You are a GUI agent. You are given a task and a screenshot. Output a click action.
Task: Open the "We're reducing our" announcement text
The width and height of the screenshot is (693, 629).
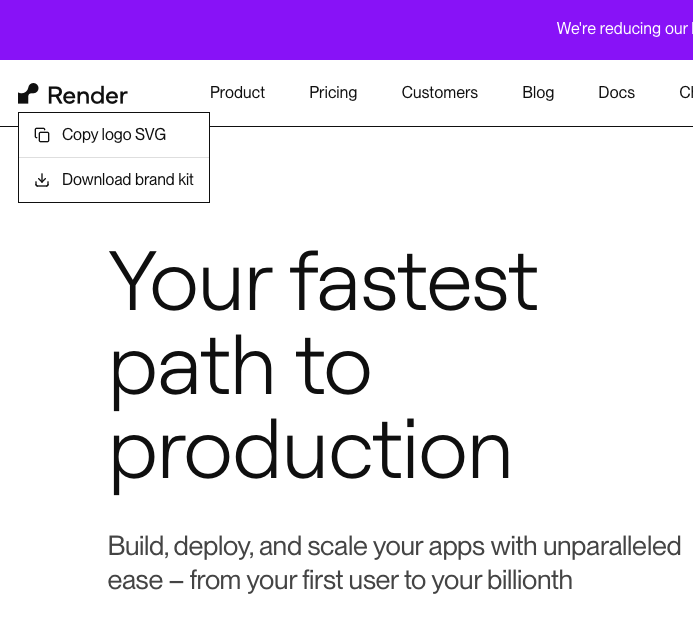[x=622, y=29]
